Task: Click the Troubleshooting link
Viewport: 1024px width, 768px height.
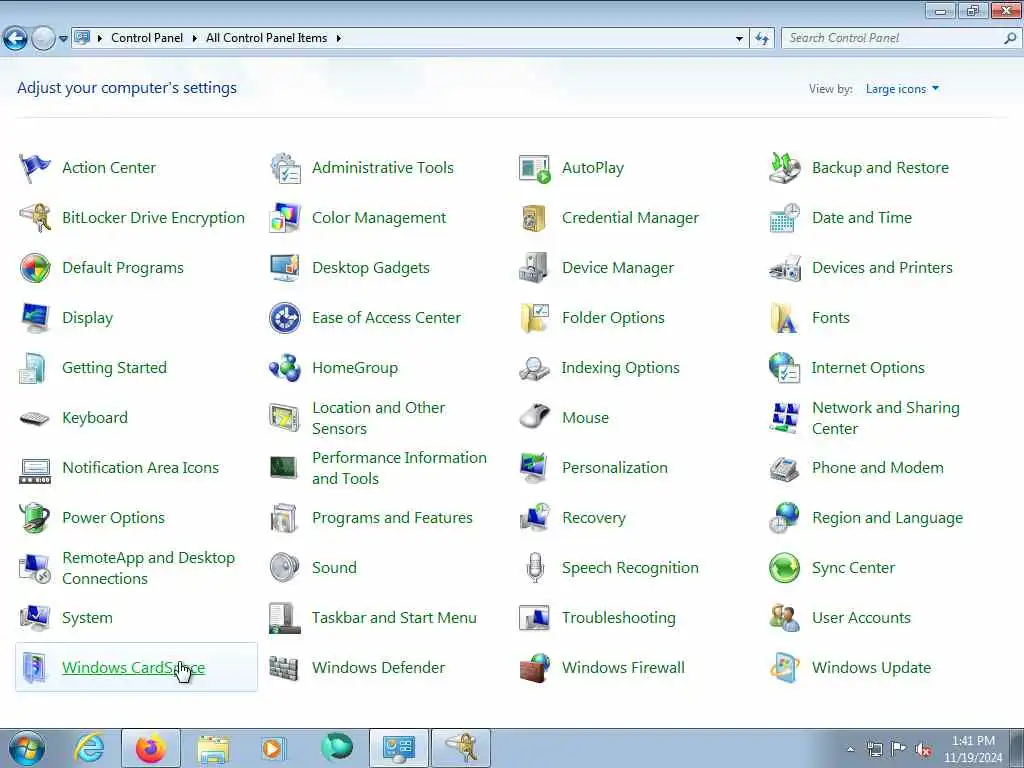Action: click(x=618, y=618)
